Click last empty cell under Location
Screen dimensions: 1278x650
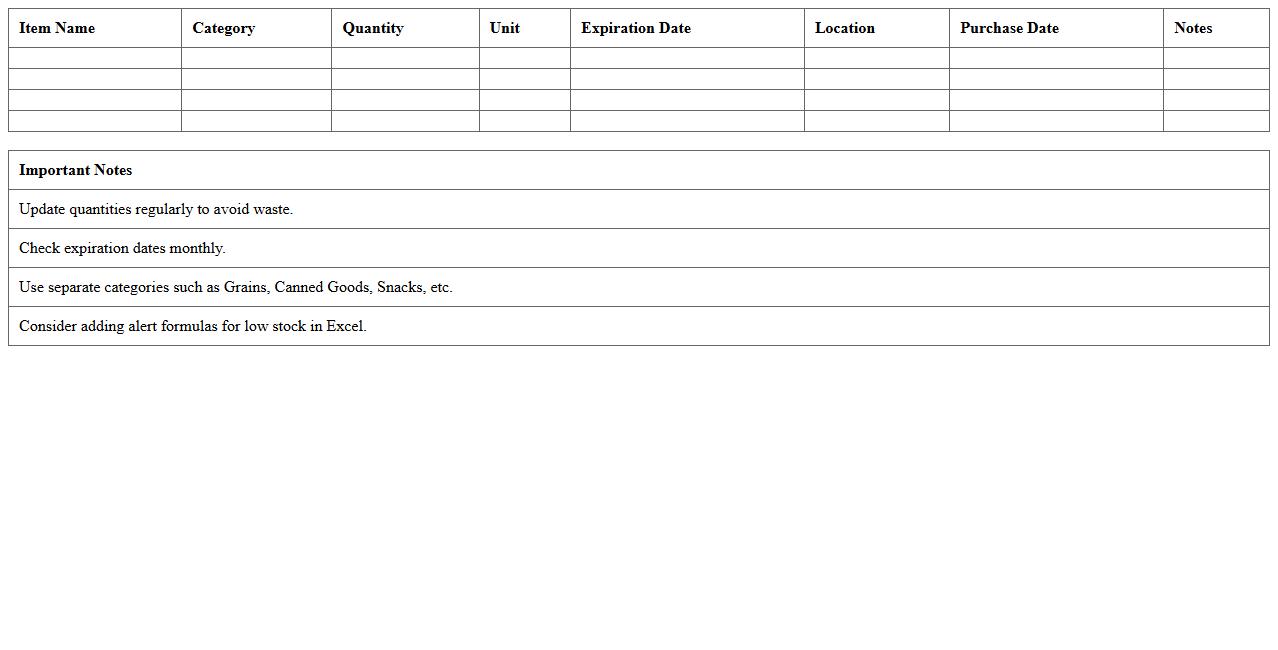(876, 121)
